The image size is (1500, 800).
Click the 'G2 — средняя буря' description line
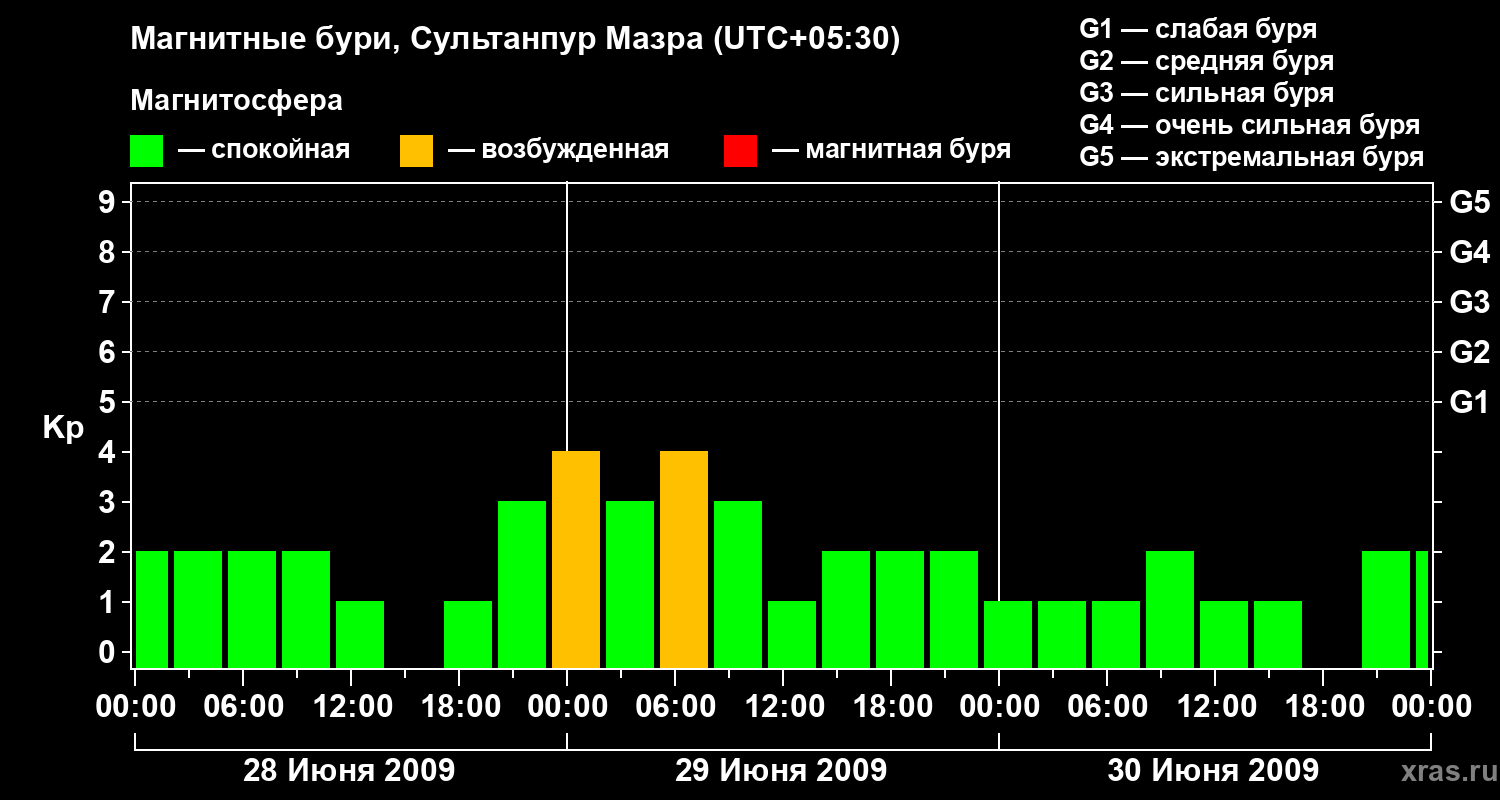[1206, 61]
